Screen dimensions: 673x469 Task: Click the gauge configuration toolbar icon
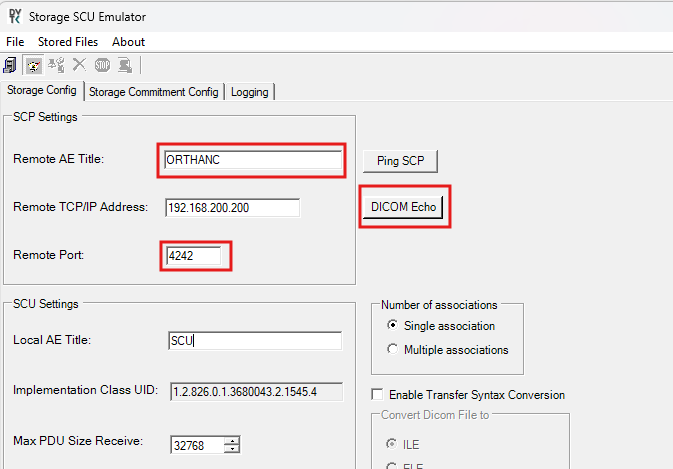coord(33,65)
